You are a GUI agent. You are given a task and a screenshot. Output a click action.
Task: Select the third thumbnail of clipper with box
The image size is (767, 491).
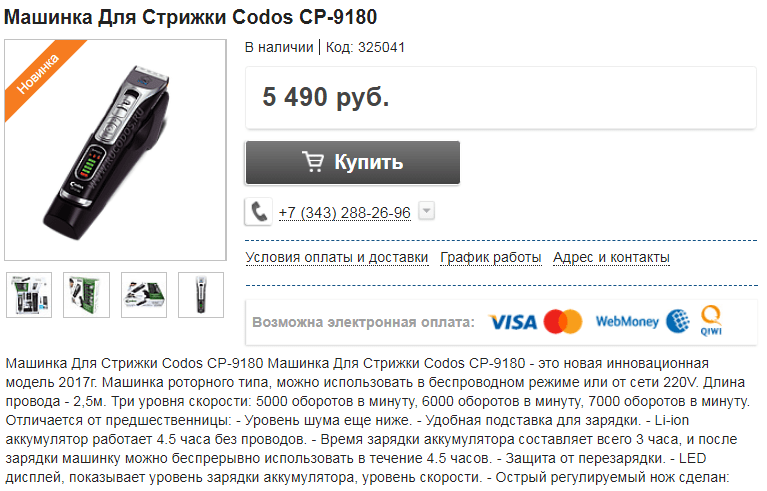point(144,295)
